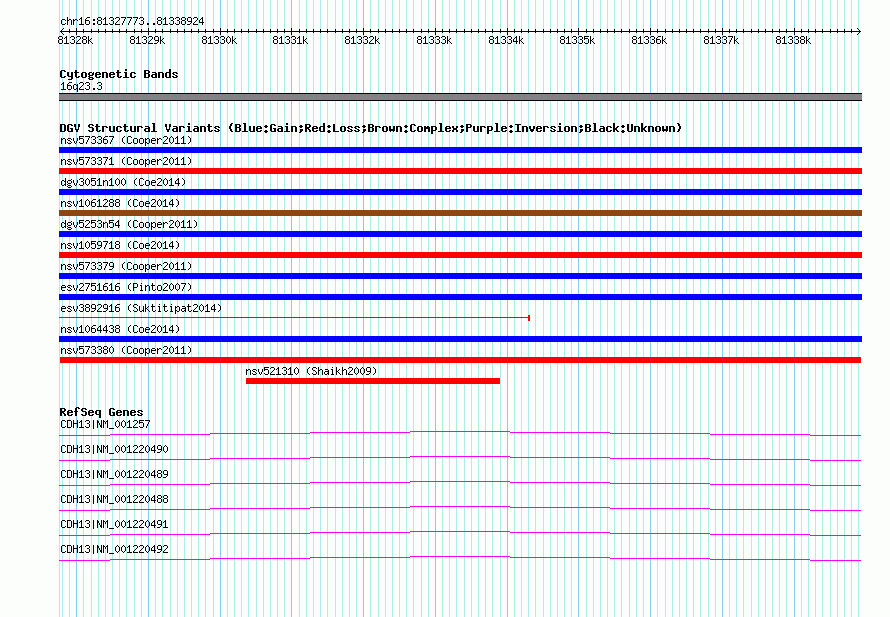Click the 81333k ruler tick label
The image size is (890, 617).
pos(434,40)
